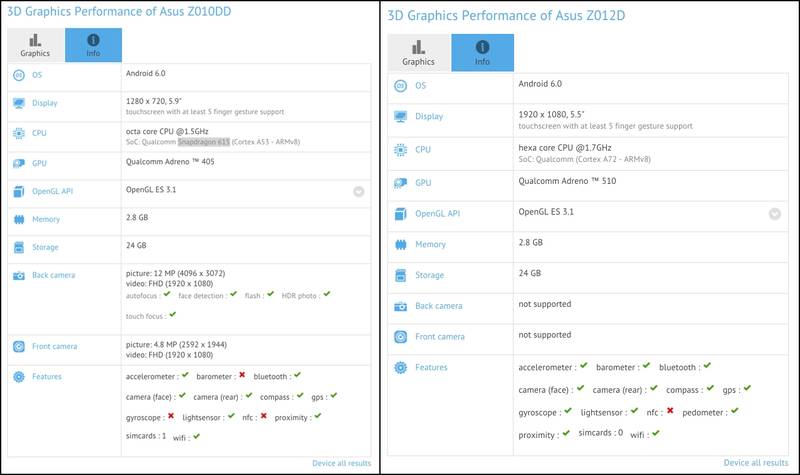The height and width of the screenshot is (475, 800).
Task: Click hexa core CPU @1.7GHz text
Action: pyautogui.click(x=564, y=147)
